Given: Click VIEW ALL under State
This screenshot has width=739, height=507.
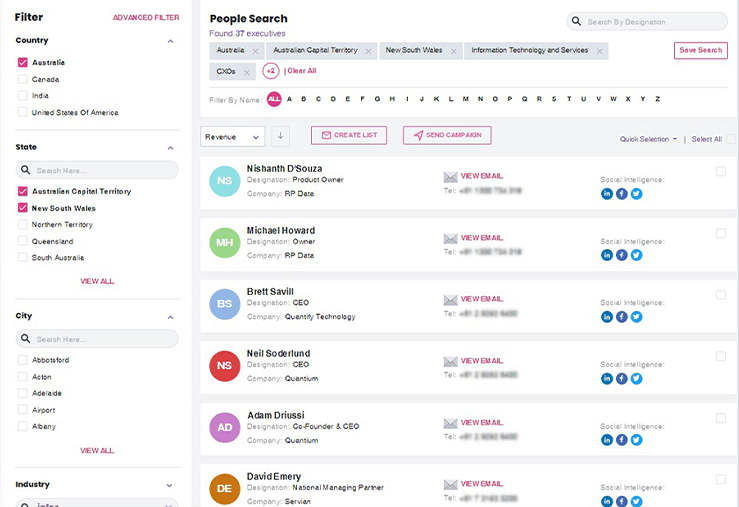Looking at the screenshot, I should point(97,281).
